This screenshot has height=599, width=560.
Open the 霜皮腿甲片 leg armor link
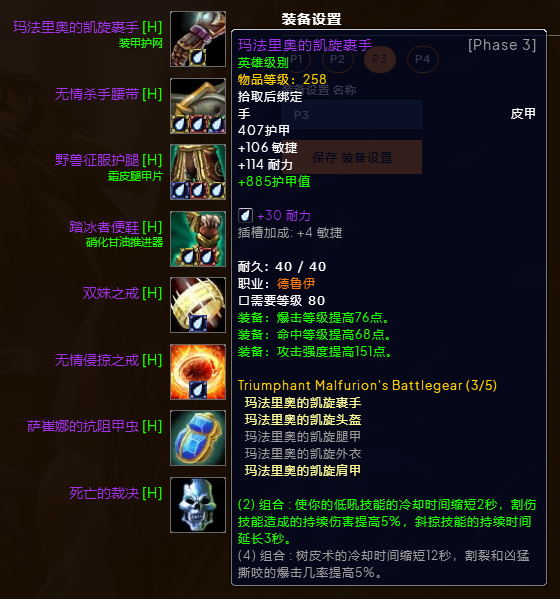pyautogui.click(x=135, y=176)
